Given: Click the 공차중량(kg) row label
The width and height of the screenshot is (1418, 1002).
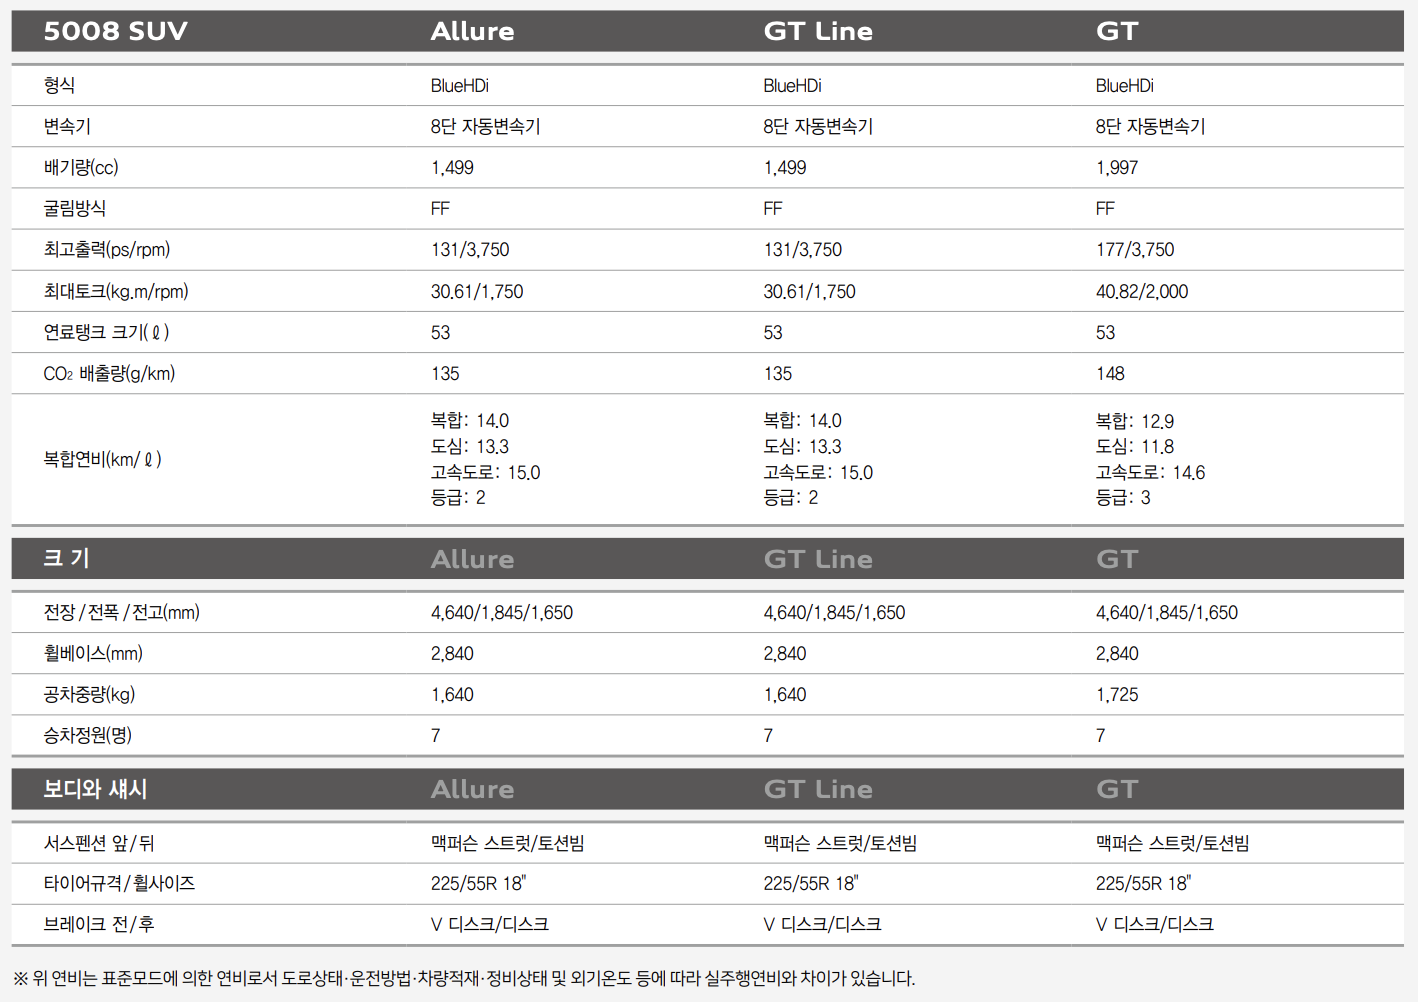Looking at the screenshot, I should tap(89, 694).
